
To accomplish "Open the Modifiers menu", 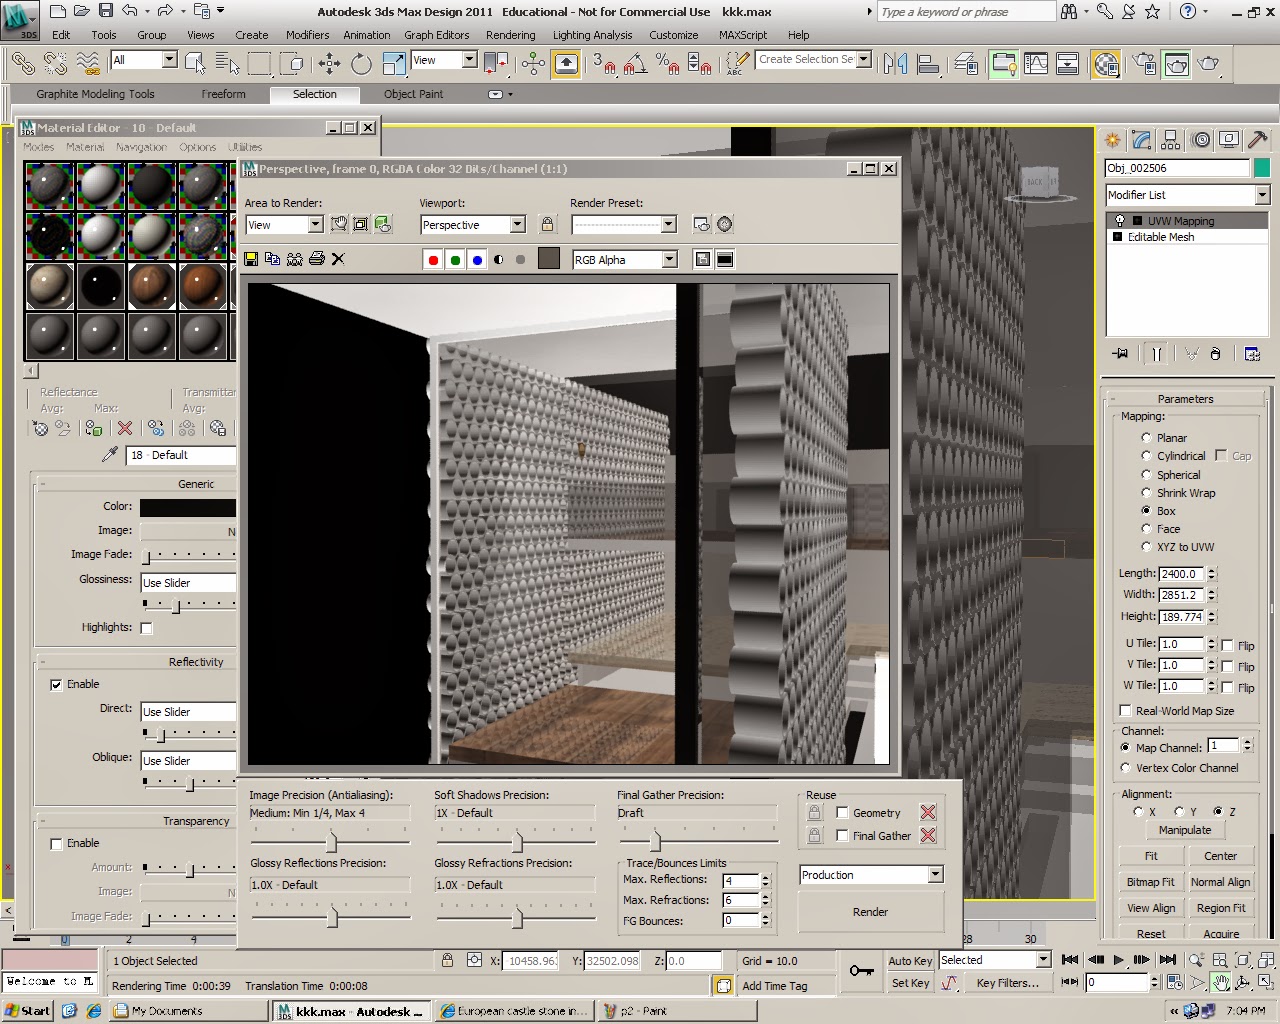I will [307, 35].
